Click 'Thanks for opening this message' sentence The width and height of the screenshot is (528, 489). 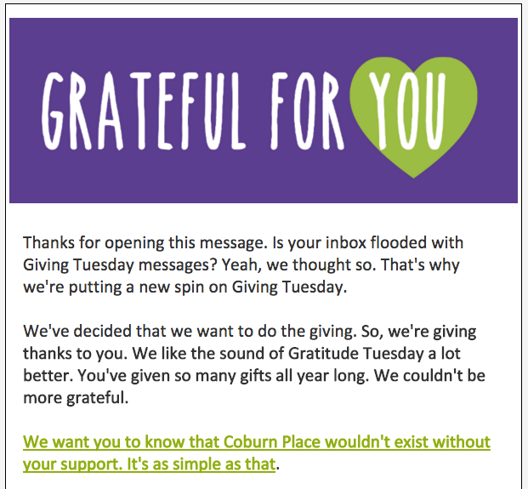click(x=145, y=243)
